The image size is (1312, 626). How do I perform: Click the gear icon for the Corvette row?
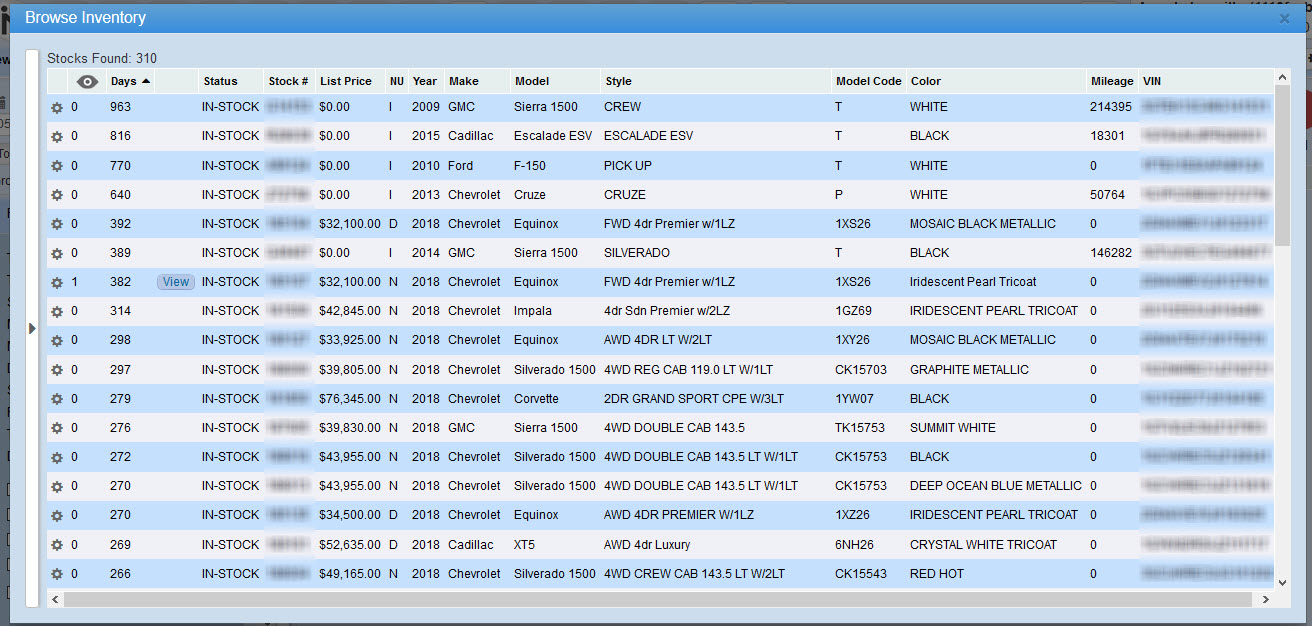pyautogui.click(x=57, y=399)
